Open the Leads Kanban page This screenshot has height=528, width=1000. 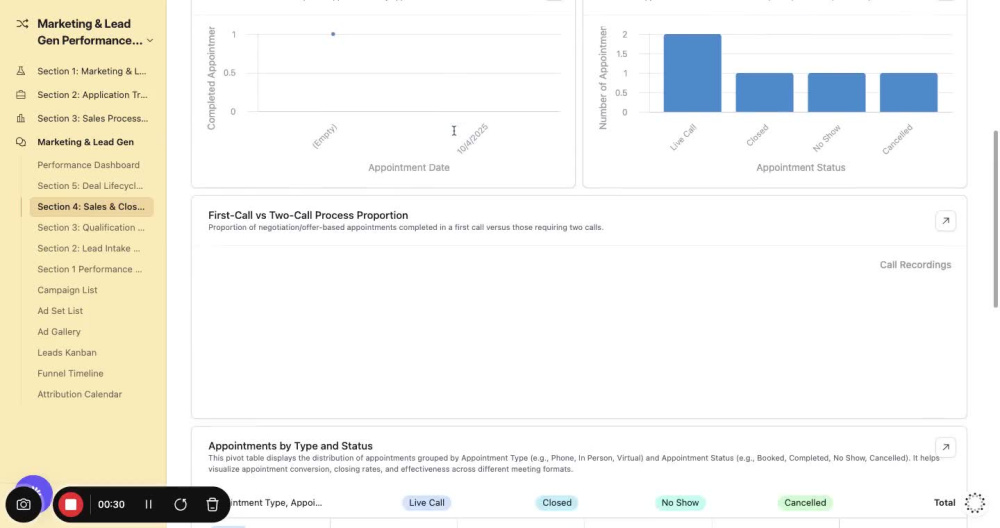pos(67,353)
